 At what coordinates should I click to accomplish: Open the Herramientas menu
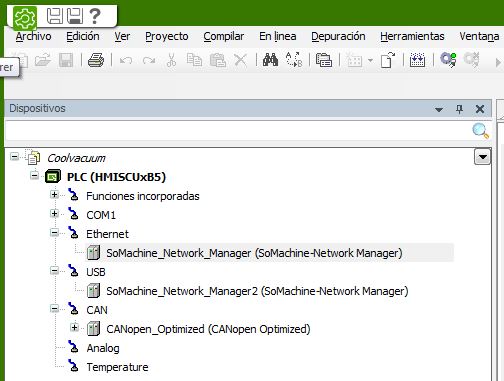[412, 36]
